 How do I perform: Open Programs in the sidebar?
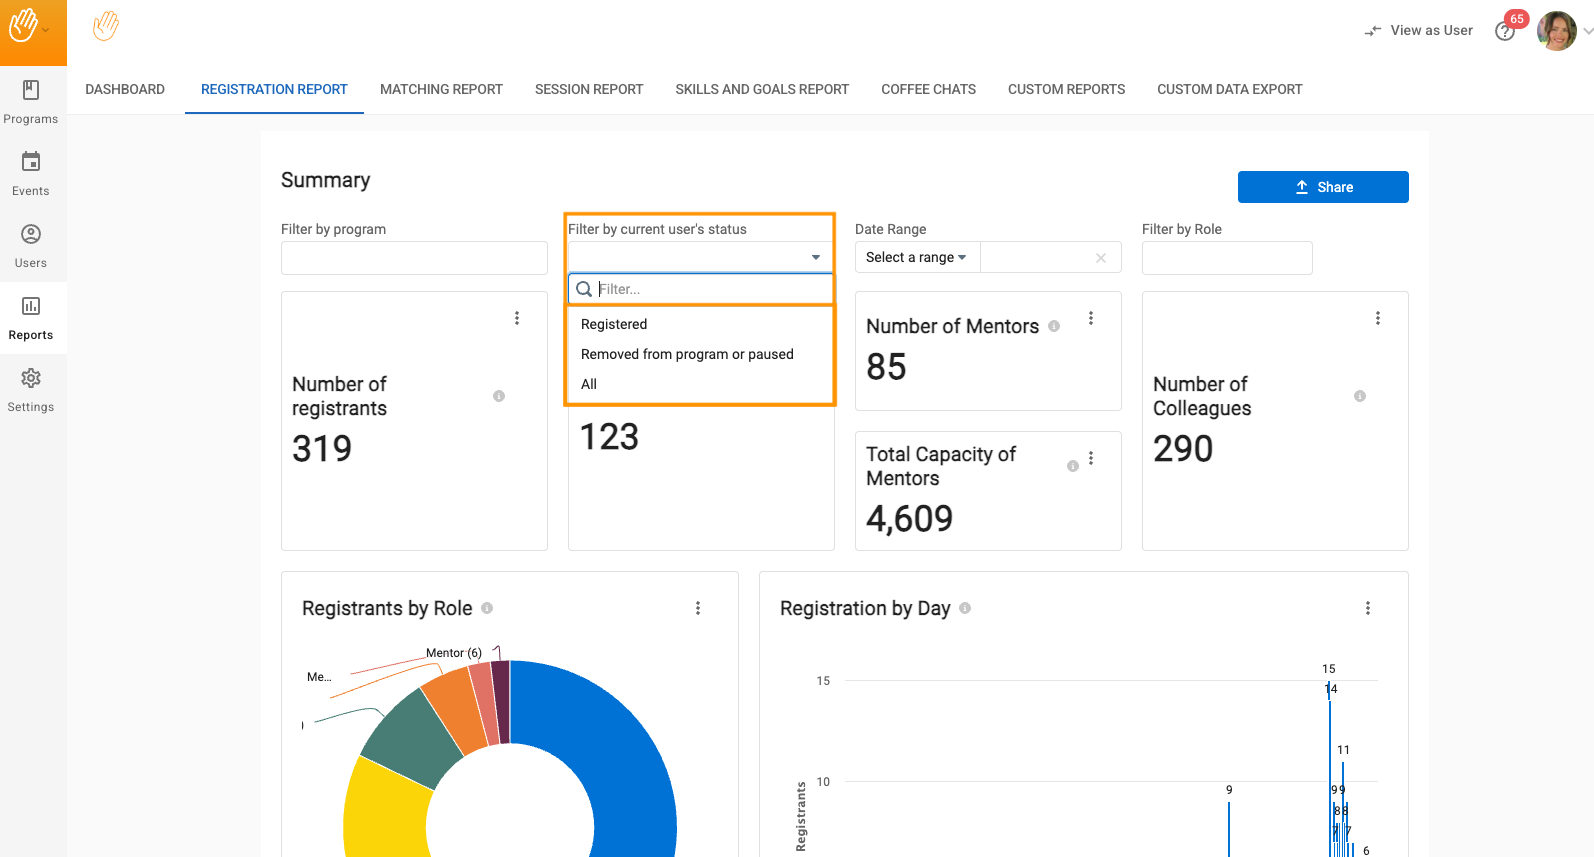point(31,101)
